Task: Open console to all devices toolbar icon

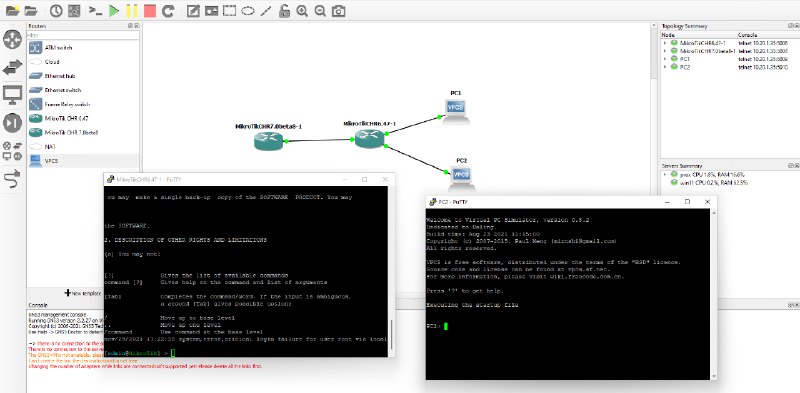Action: (x=95, y=10)
